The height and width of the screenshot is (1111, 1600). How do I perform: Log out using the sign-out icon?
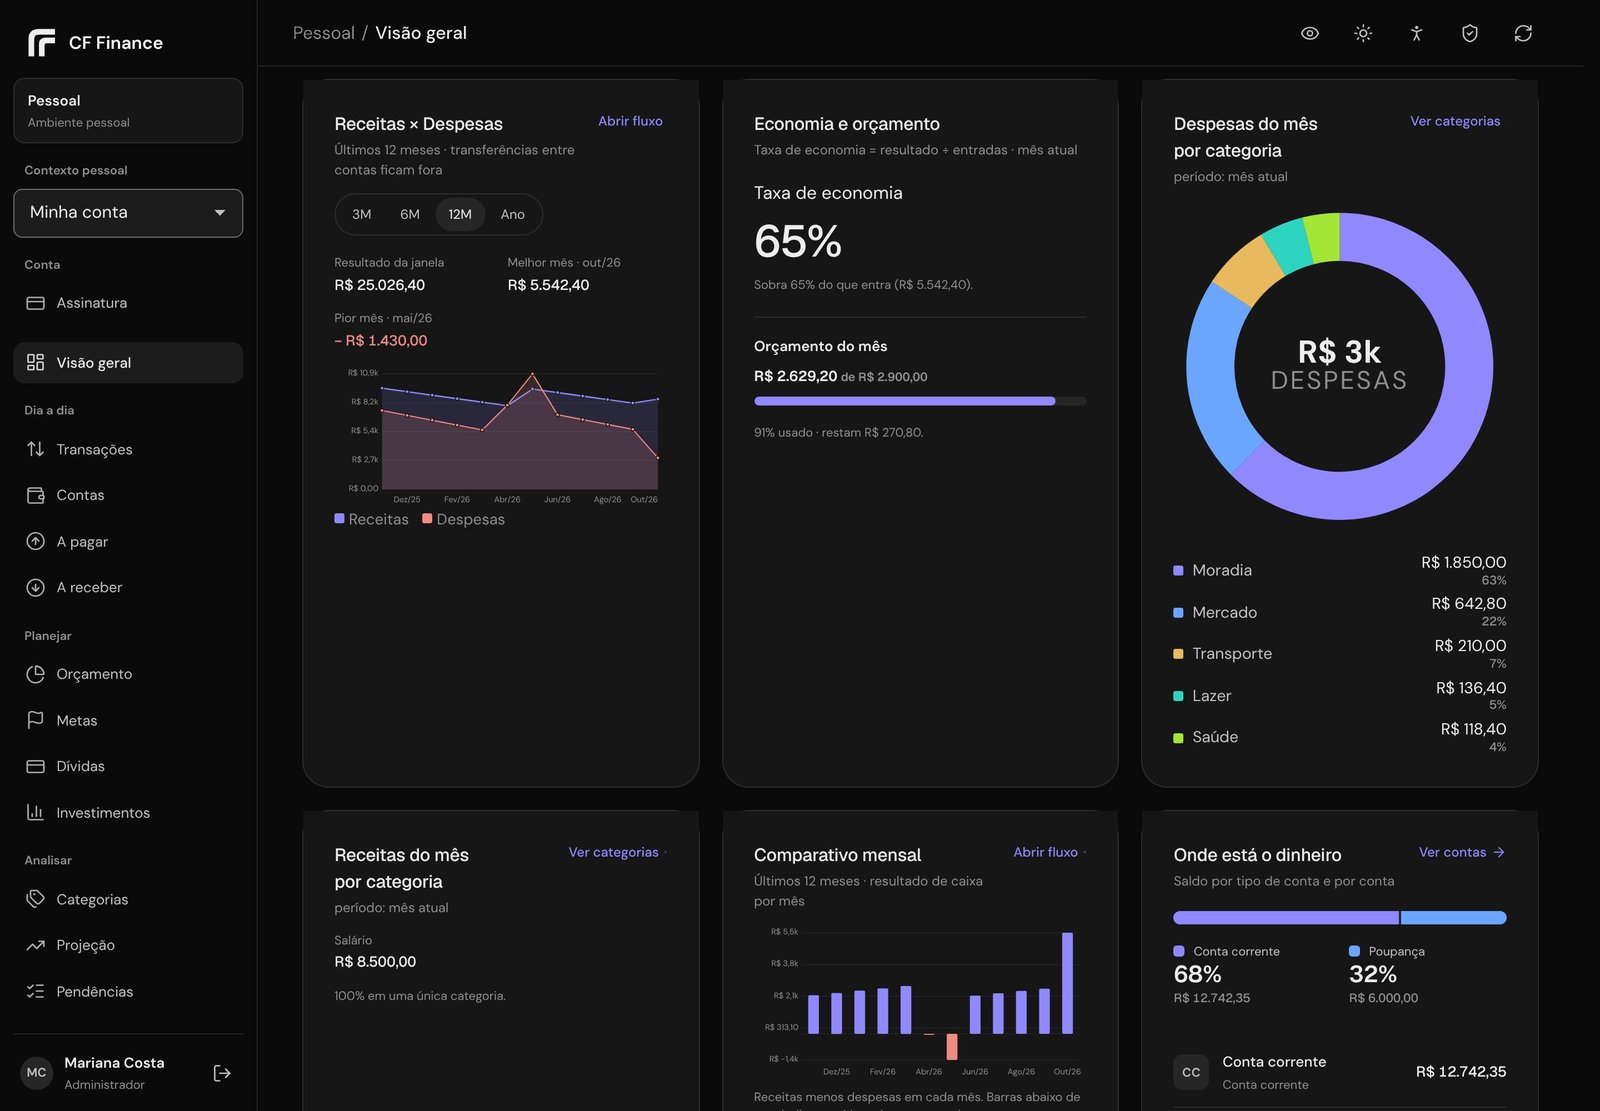click(x=222, y=1073)
